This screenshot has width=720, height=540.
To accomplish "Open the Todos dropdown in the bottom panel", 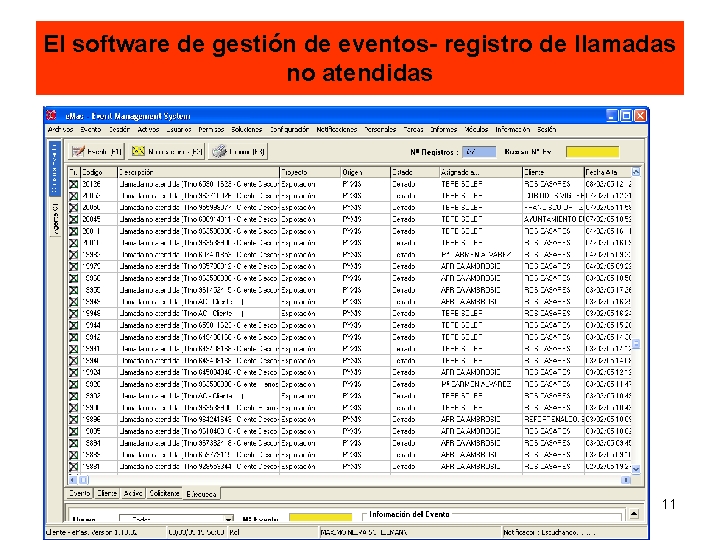I will 176,519.
